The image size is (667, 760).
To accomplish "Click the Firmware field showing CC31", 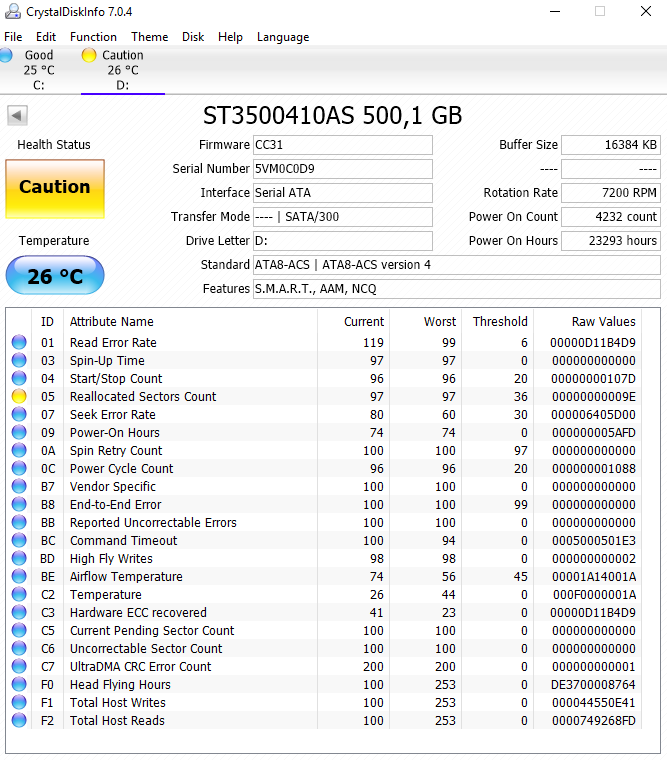I will click(x=343, y=145).
